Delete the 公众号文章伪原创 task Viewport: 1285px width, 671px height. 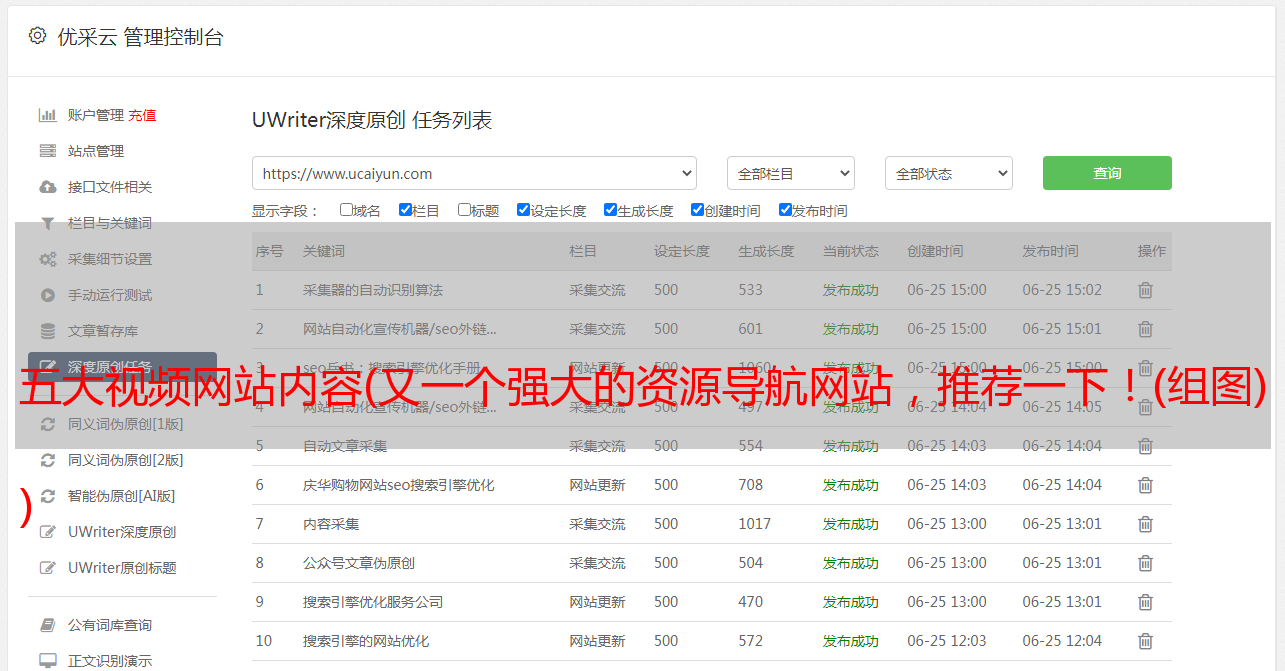click(x=1145, y=563)
